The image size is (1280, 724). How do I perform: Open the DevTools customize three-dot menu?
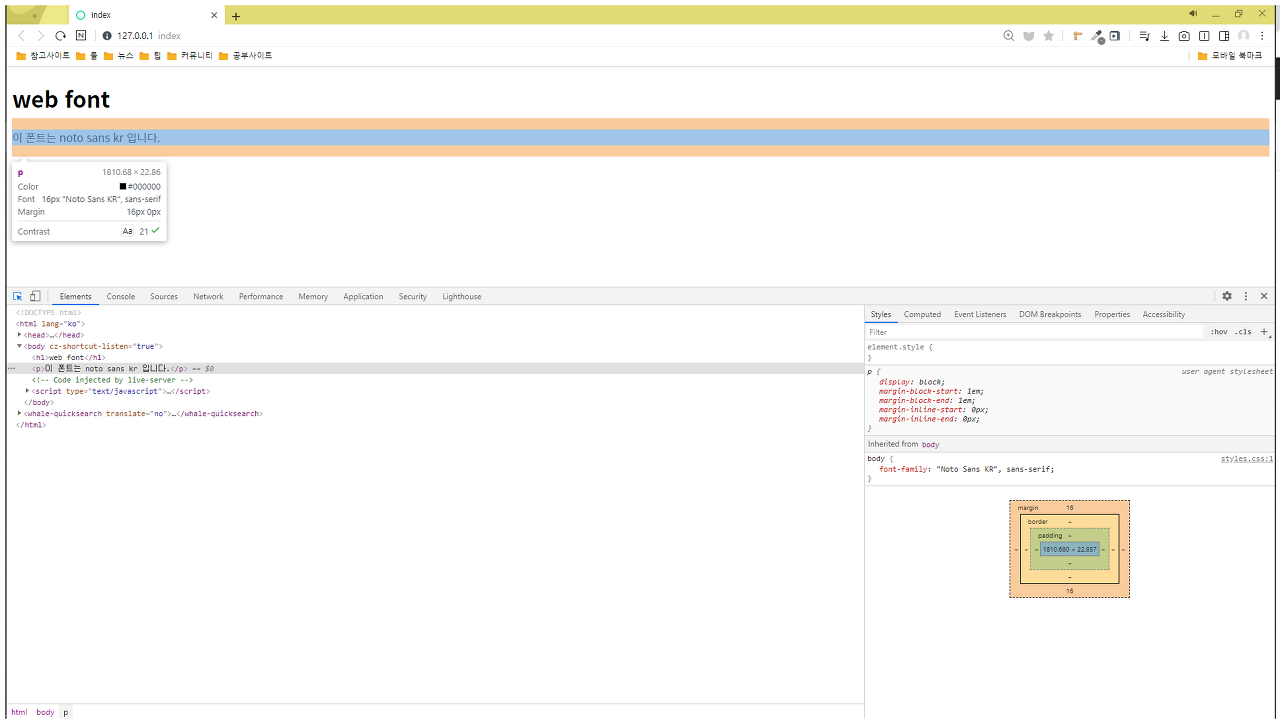1246,296
